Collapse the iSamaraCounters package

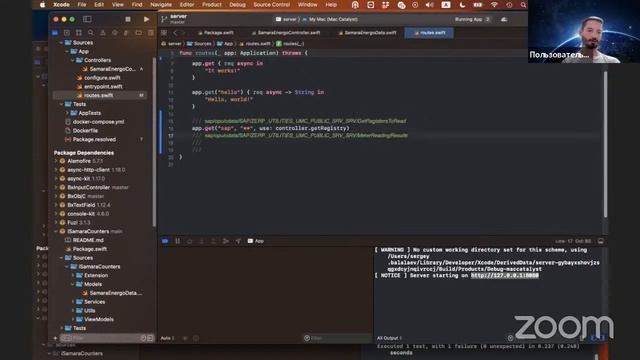click(x=56, y=231)
